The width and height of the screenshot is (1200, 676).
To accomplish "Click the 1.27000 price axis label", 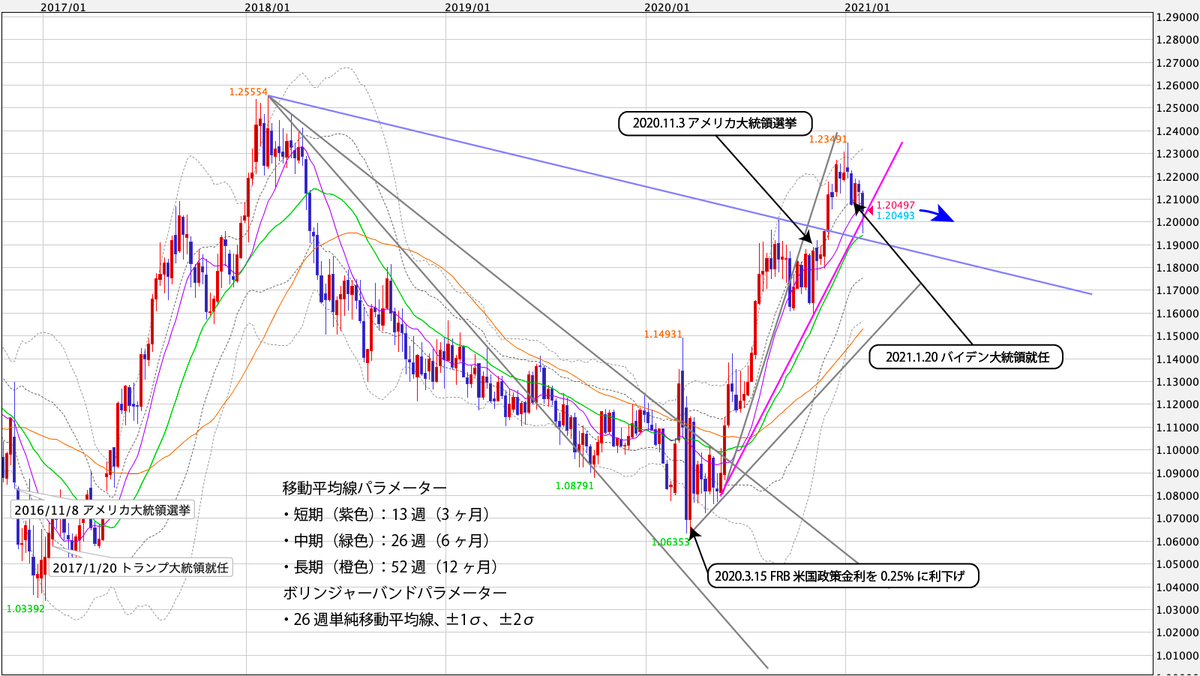I will (1176, 62).
